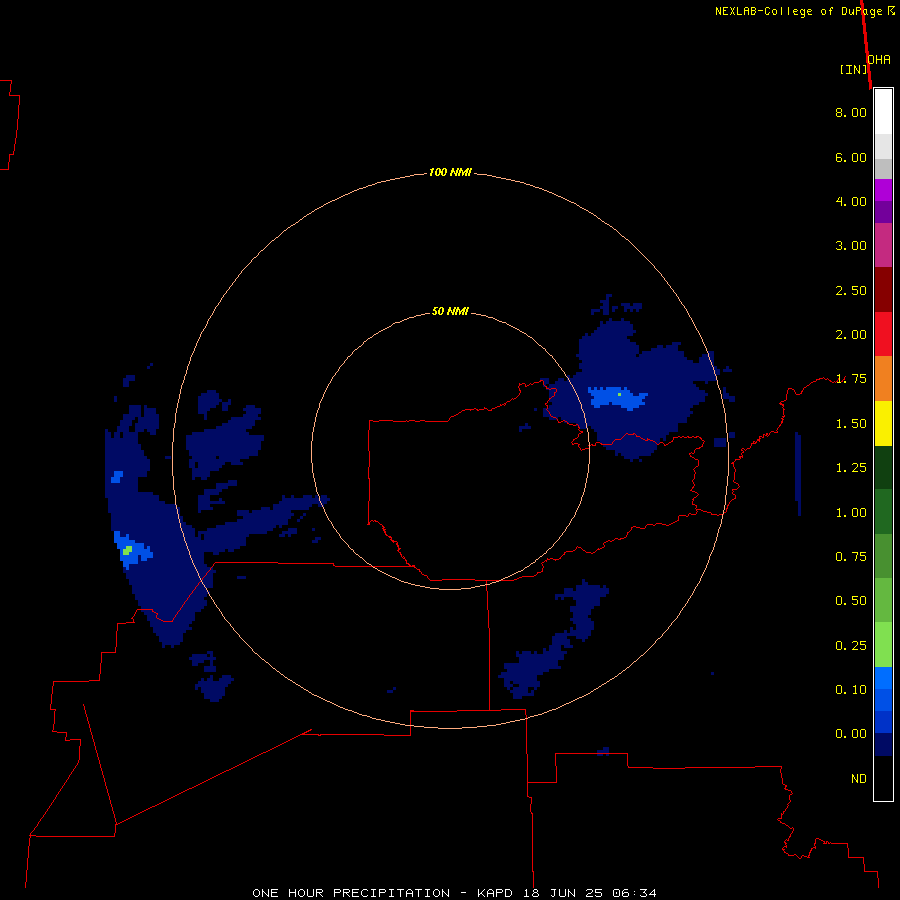This screenshot has height=900, width=900.
Task: Click the 0.00 scale value
Action: 851,734
